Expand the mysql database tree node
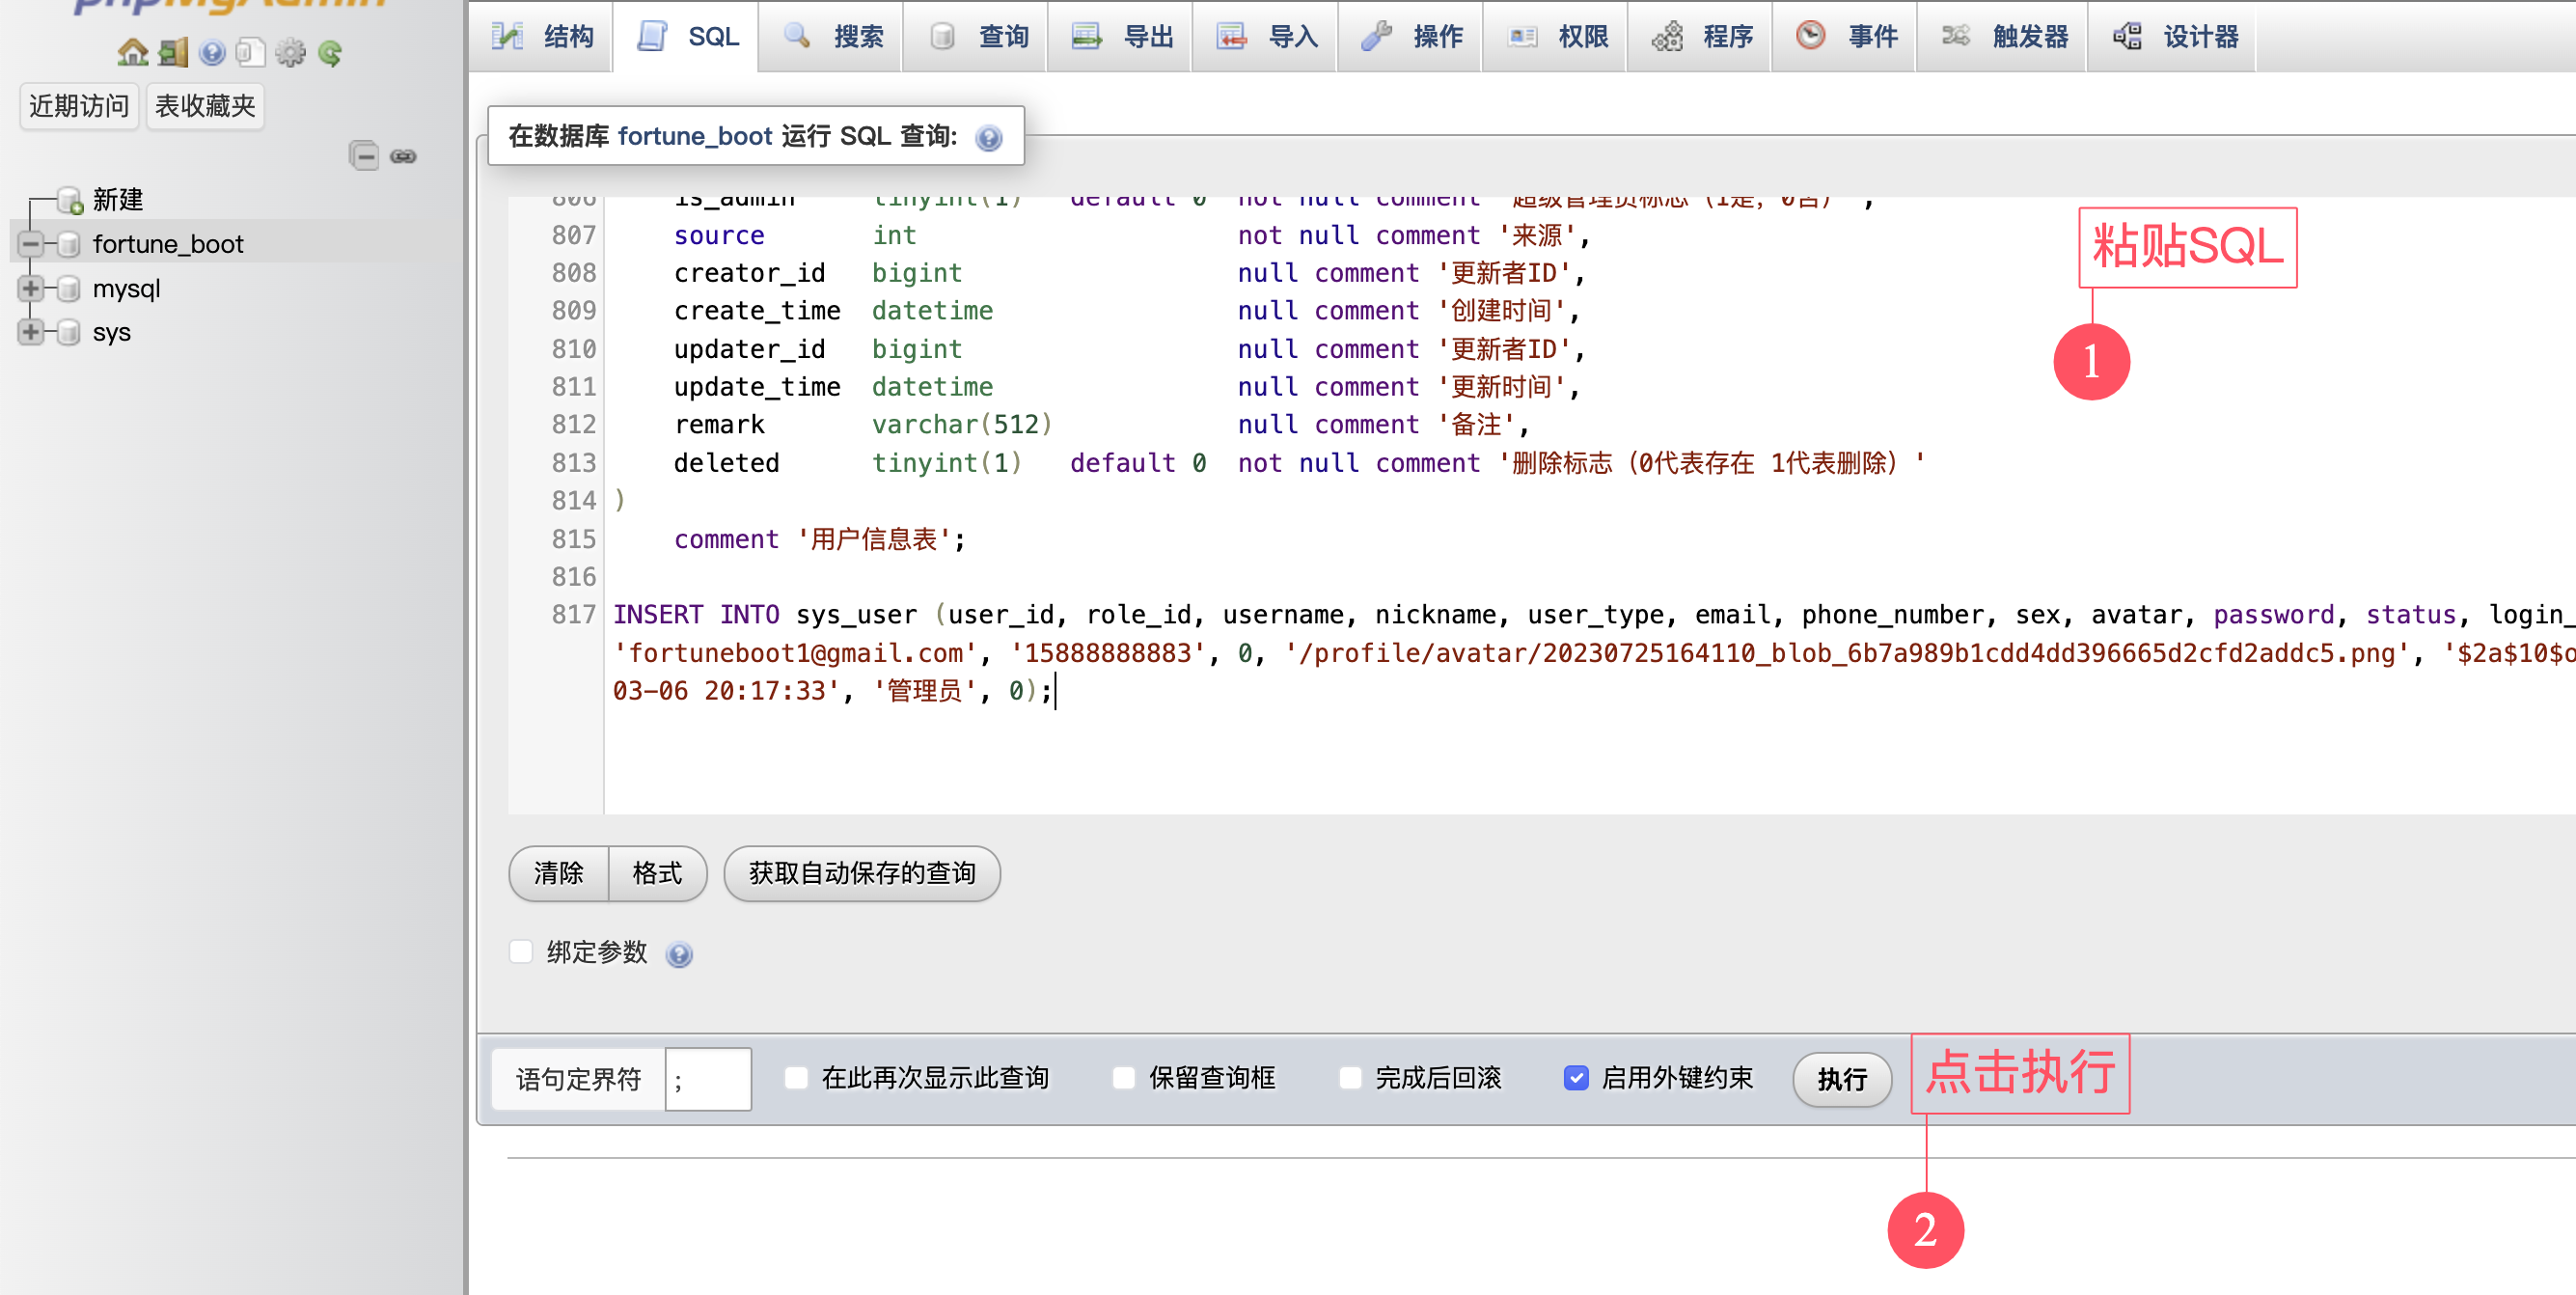This screenshot has width=2576, height=1295. point(31,288)
